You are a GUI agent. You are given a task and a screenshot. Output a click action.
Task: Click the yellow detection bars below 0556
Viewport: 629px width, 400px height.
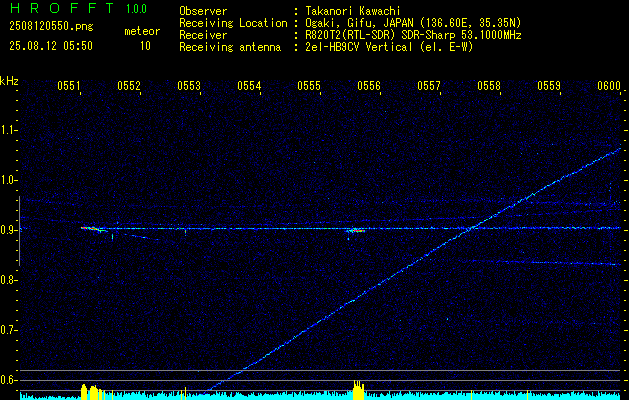[358, 390]
